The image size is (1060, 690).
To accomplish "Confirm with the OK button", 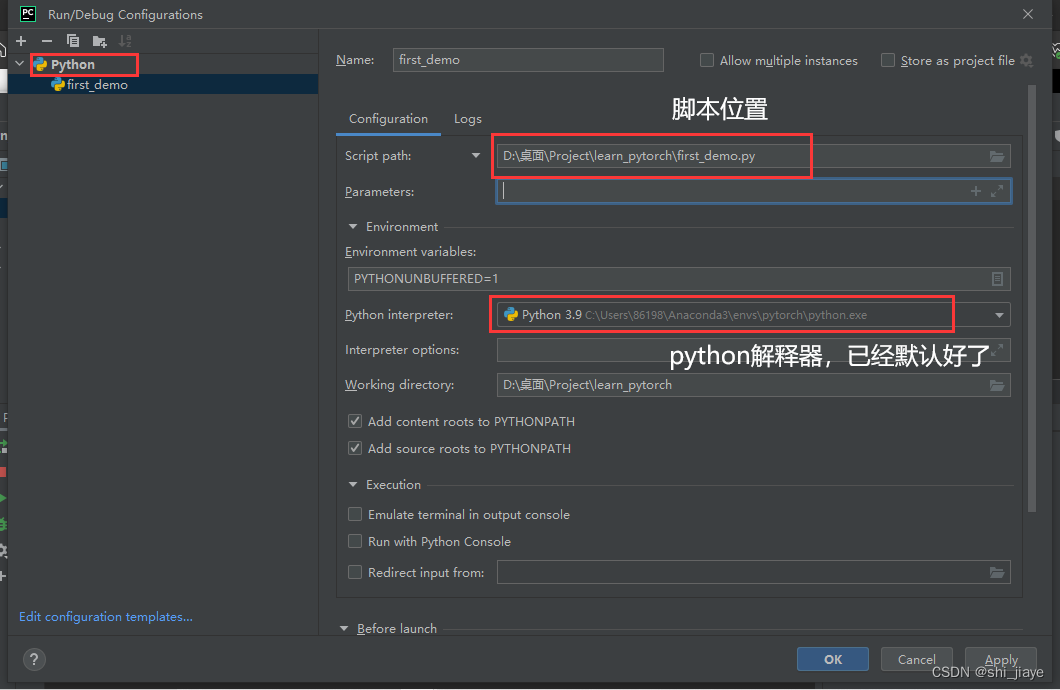I will pyautogui.click(x=833, y=659).
